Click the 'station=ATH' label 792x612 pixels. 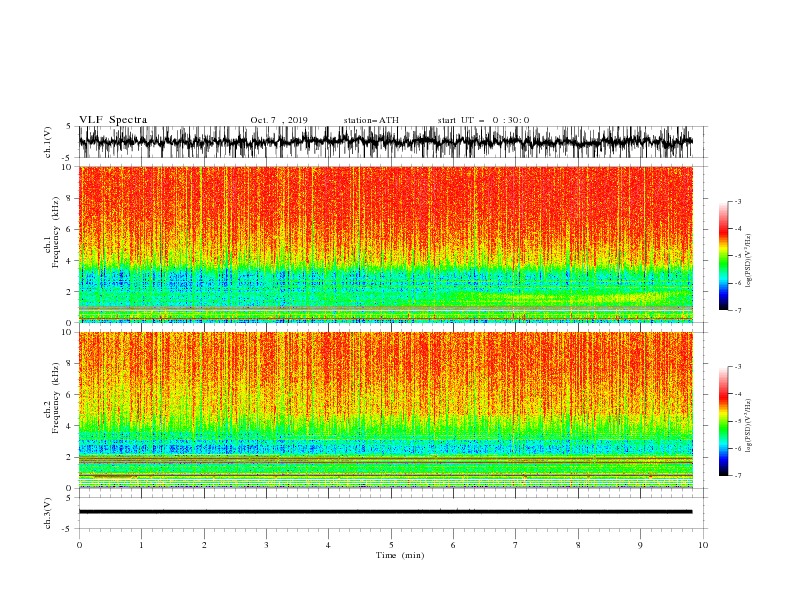click(x=371, y=120)
